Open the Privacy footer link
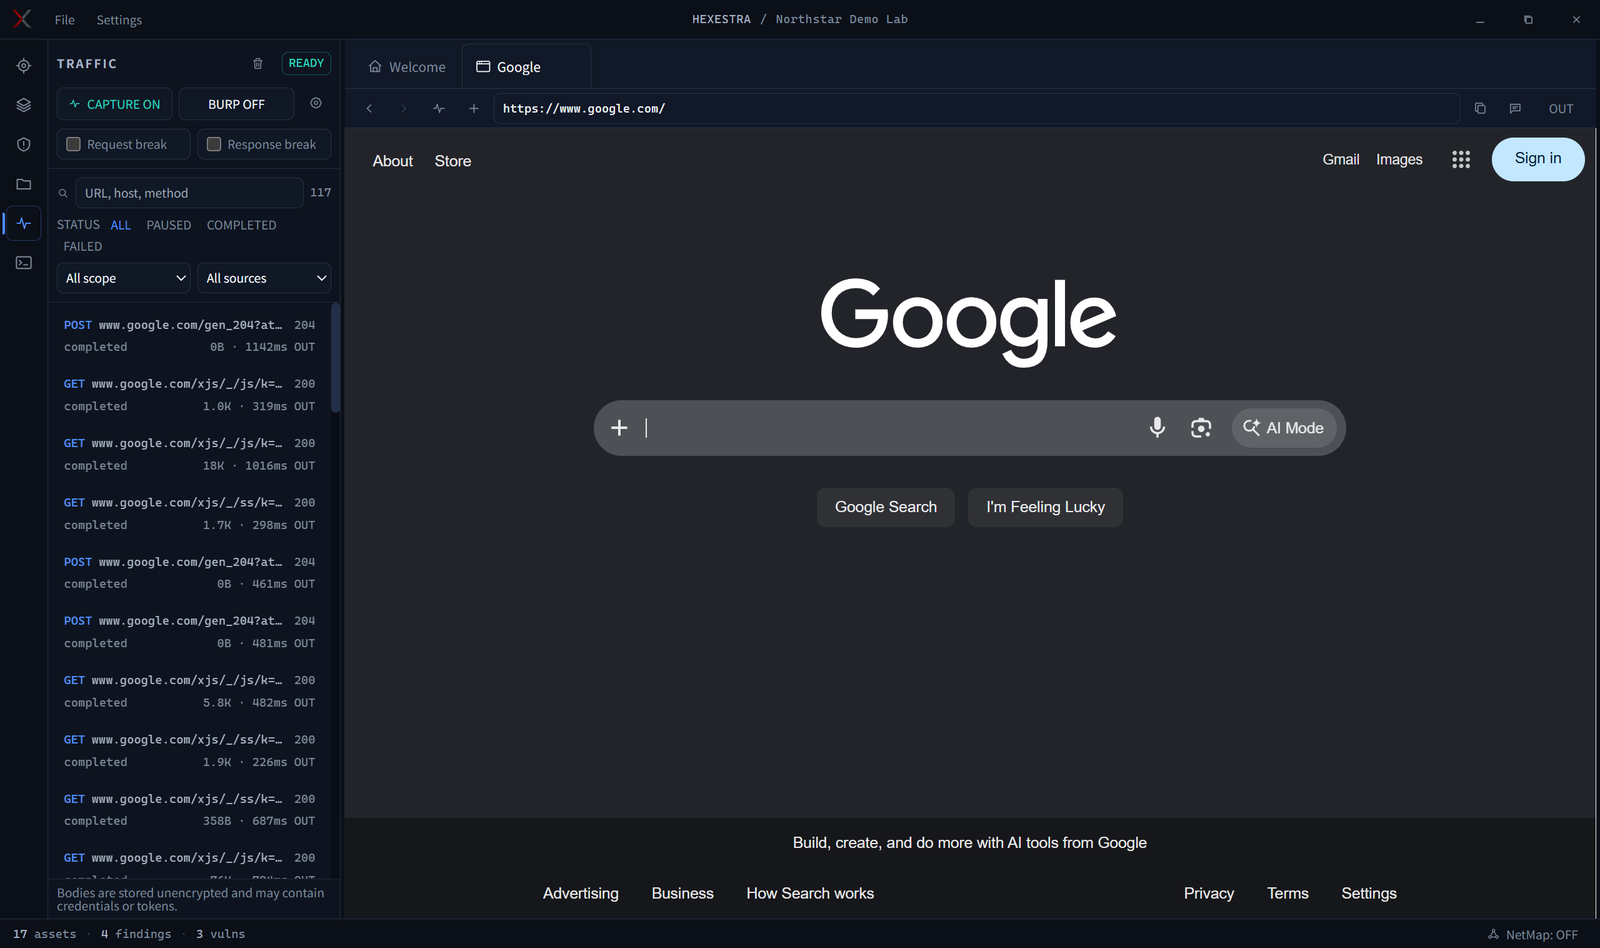 [1209, 893]
